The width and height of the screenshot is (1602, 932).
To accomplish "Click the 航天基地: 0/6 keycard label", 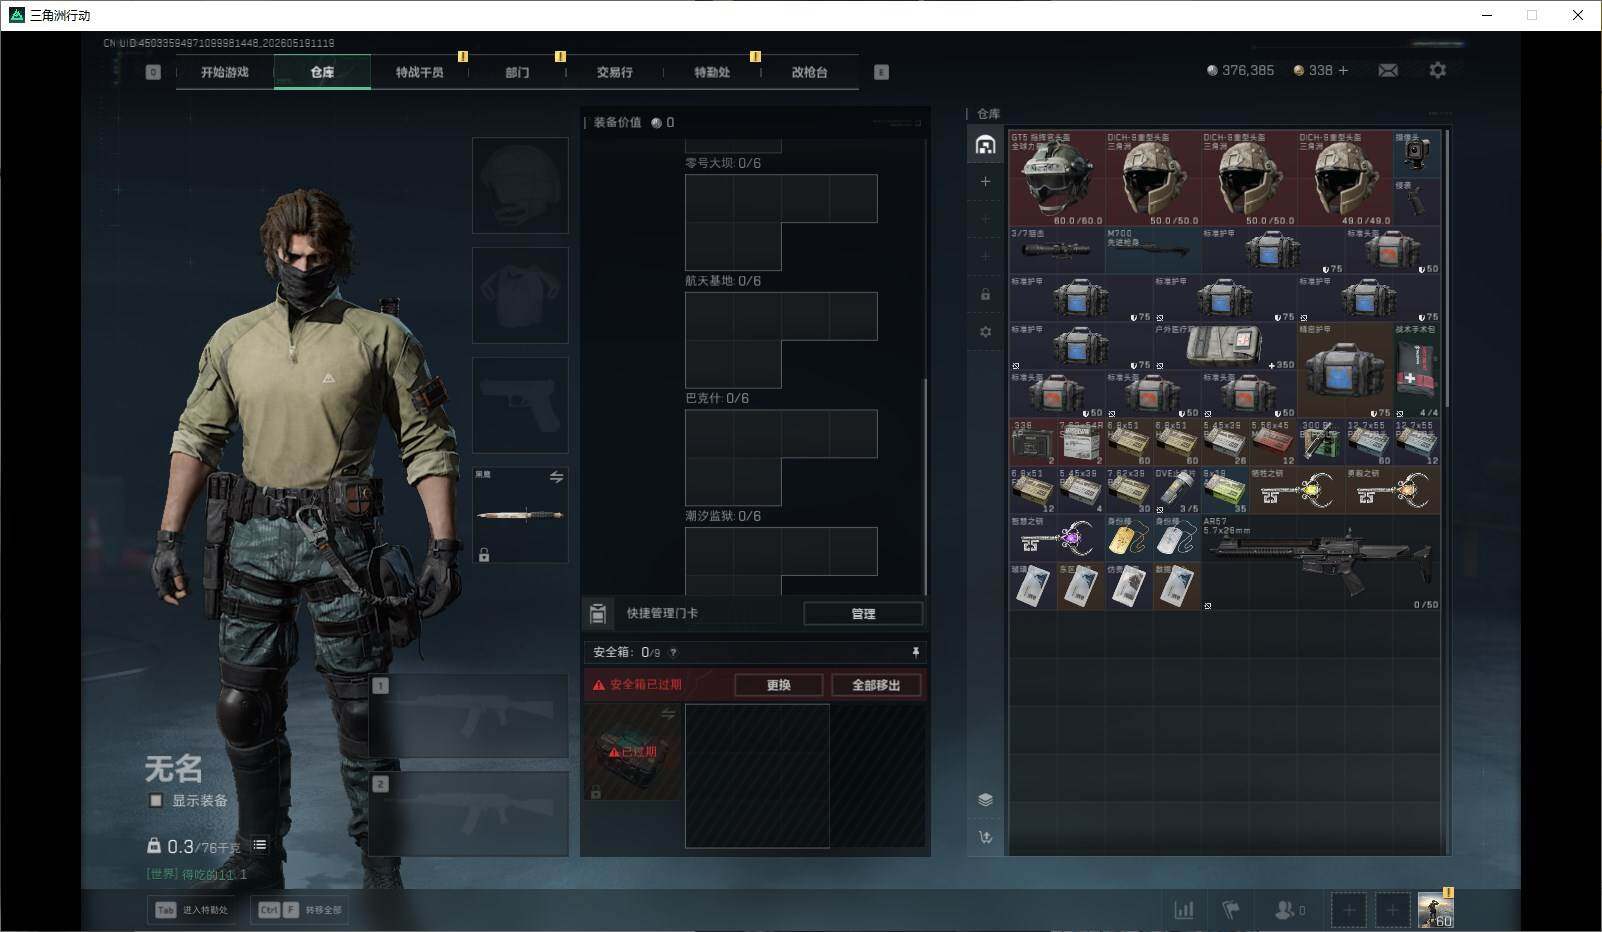I will click(723, 281).
